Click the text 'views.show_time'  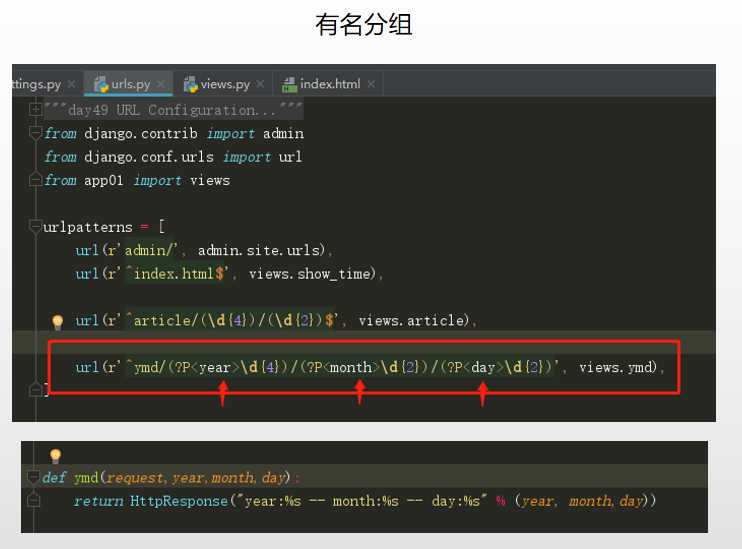[x=312, y=274]
